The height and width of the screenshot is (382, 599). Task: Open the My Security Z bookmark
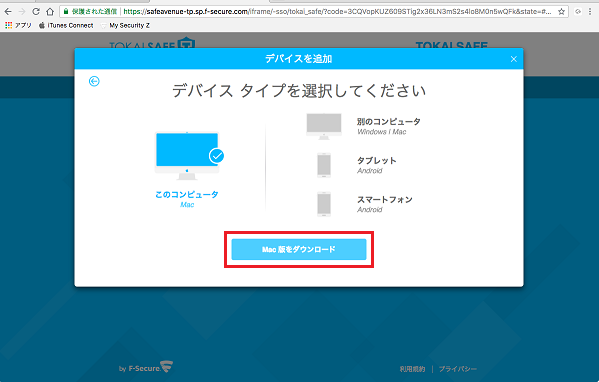click(x=125, y=25)
